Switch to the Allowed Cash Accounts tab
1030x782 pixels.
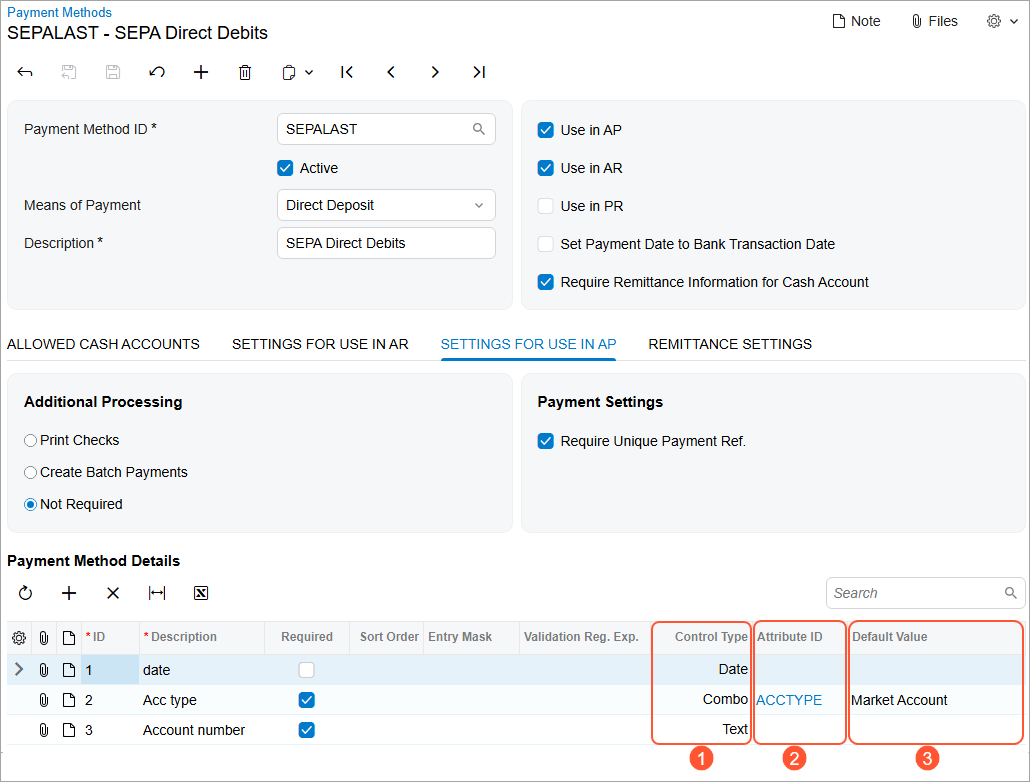[103, 344]
